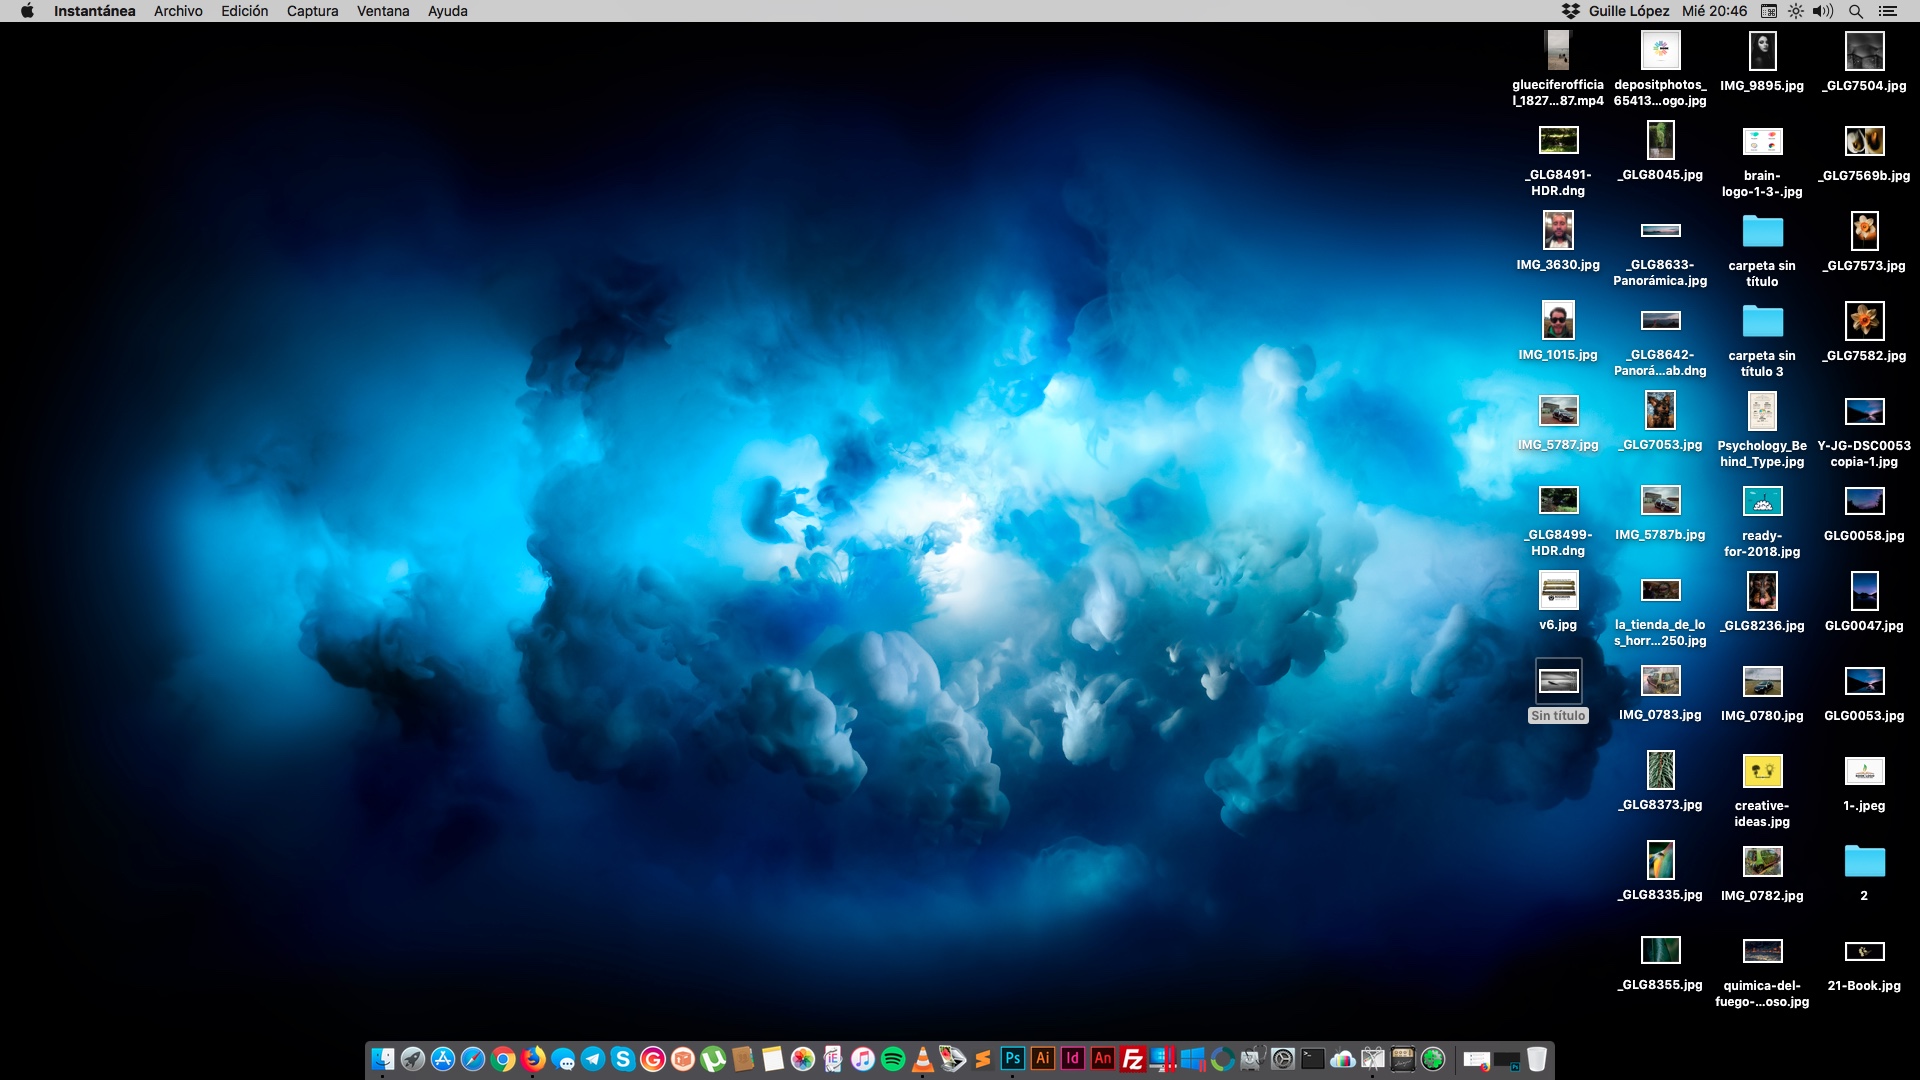
Task: Launch Adobe Illustrator from the dock
Action: tap(1043, 1058)
